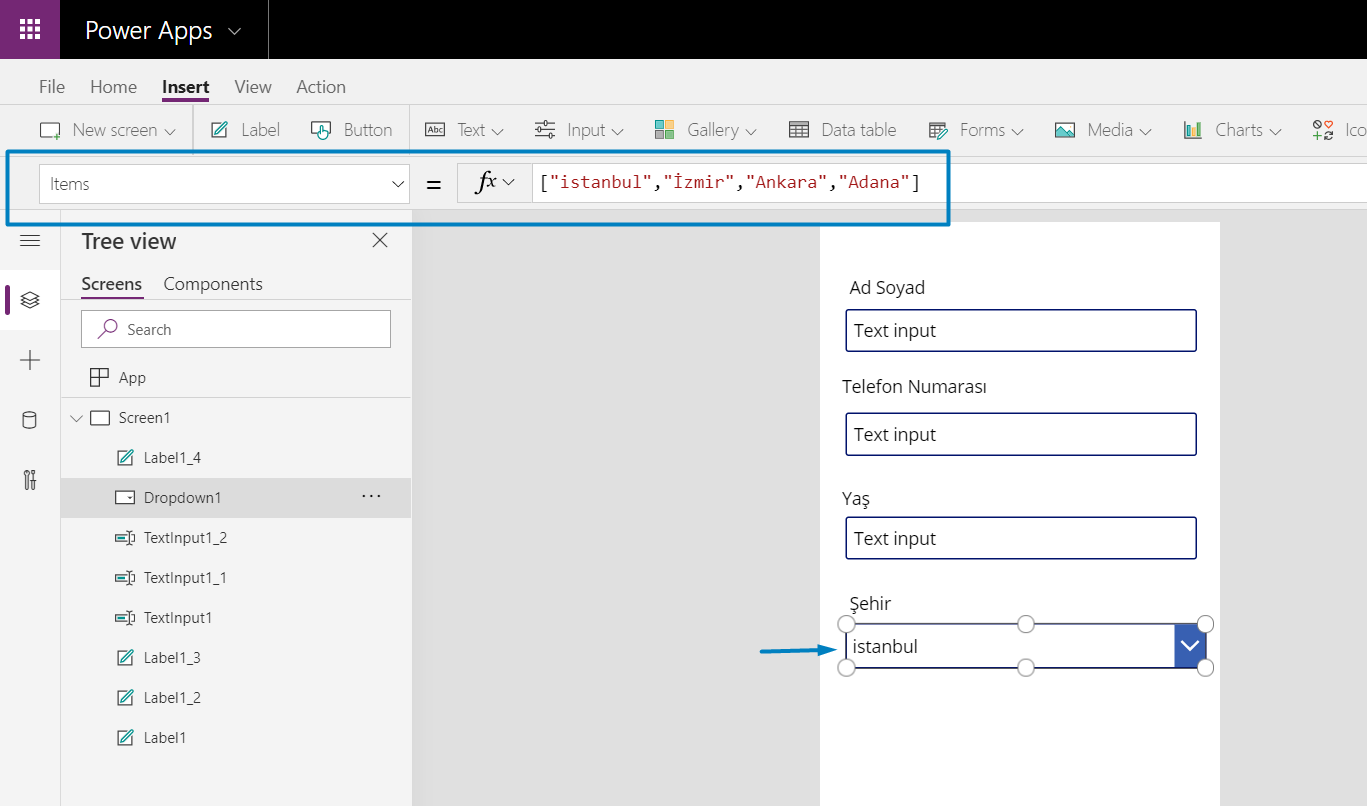Click the Şehir label on canvas
Image resolution: width=1367 pixels, height=806 pixels.
[870, 603]
